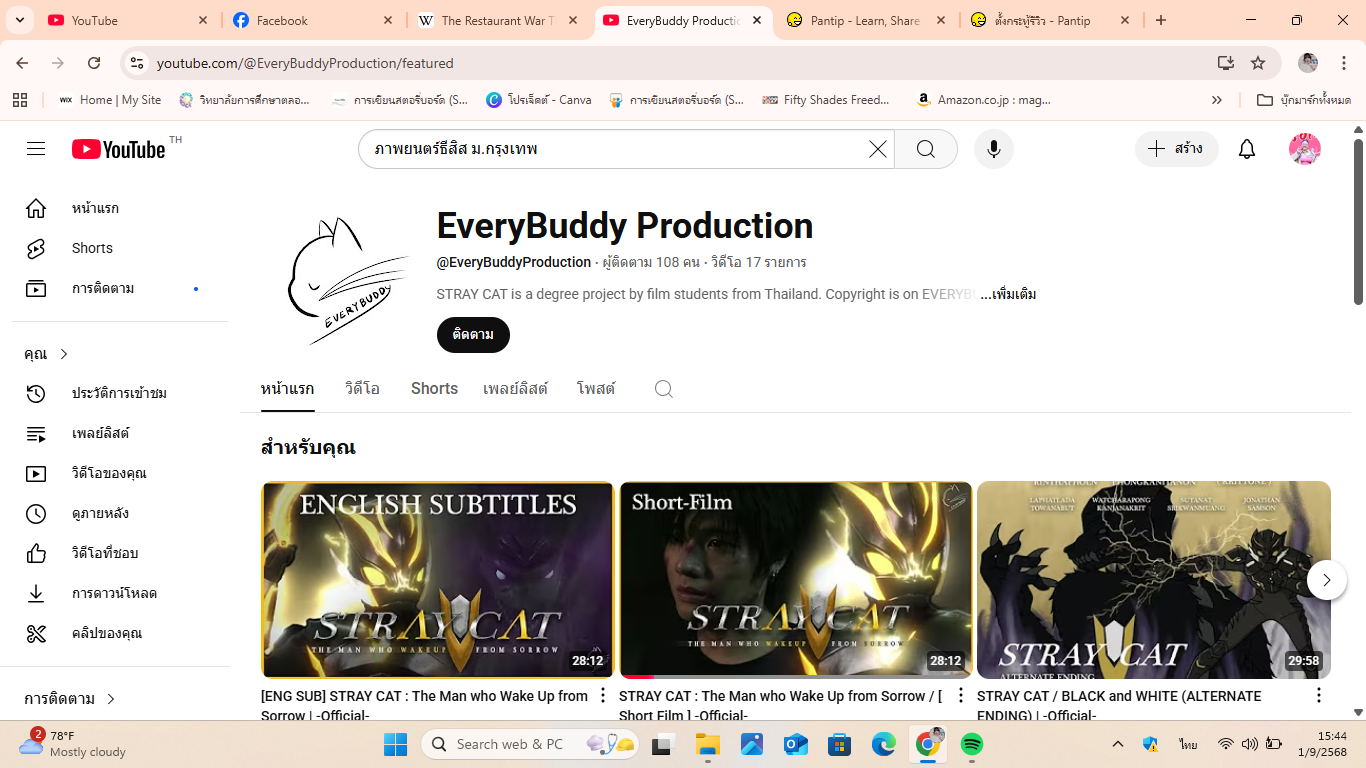Open STRAY CAT BLACK and WHITE title
Image resolution: width=1366 pixels, height=768 pixels.
(1119, 705)
